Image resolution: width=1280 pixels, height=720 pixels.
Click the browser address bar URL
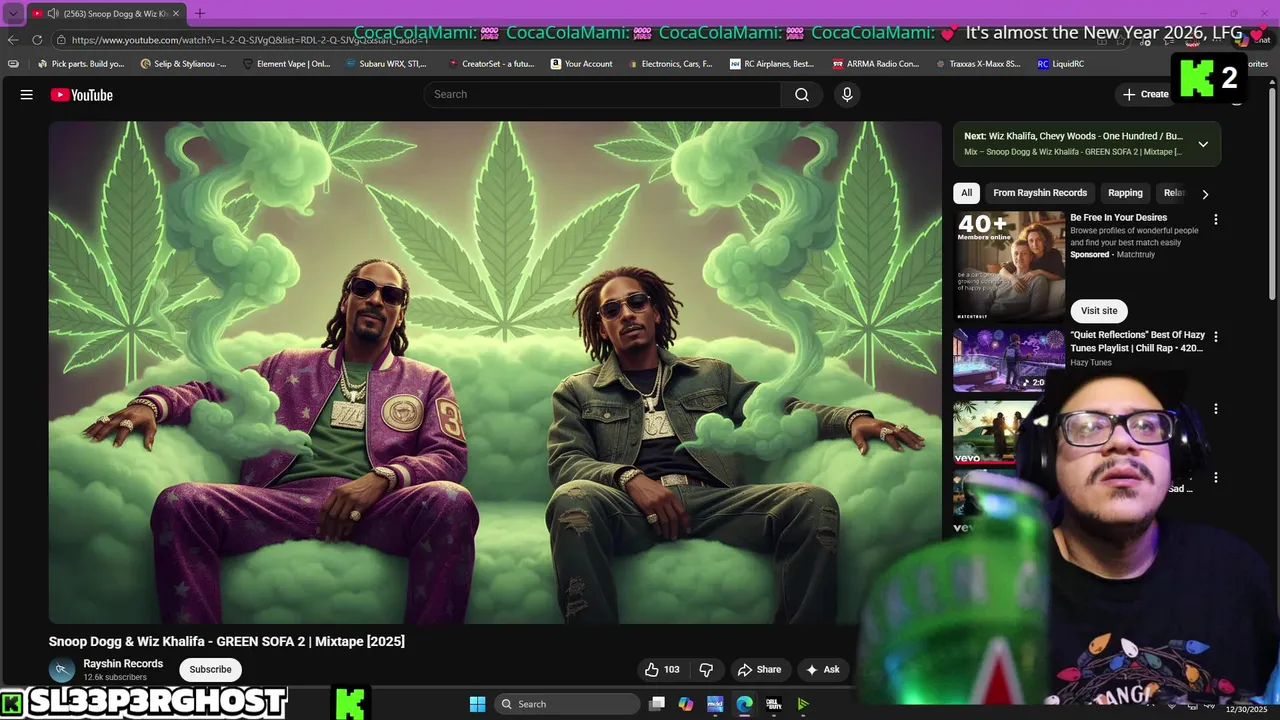coord(250,40)
